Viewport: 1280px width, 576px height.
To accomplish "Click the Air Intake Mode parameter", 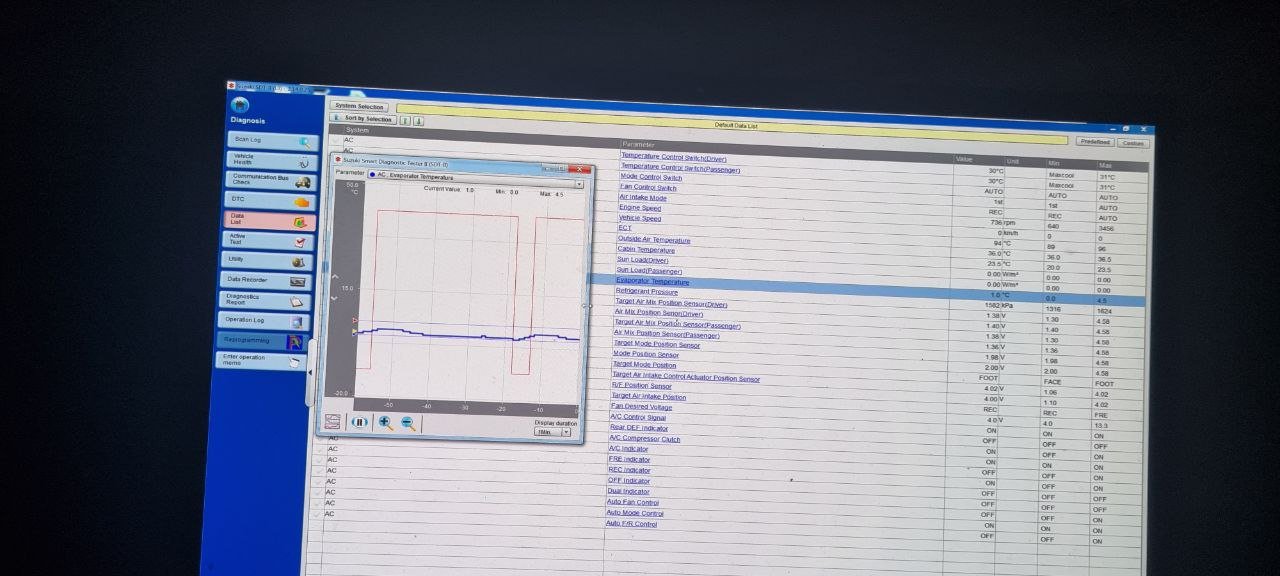I will tap(643, 197).
